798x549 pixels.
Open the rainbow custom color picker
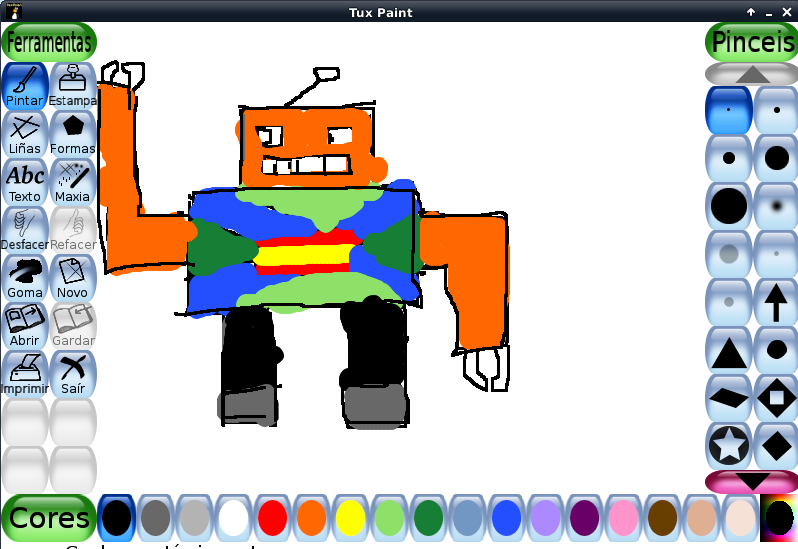point(779,518)
